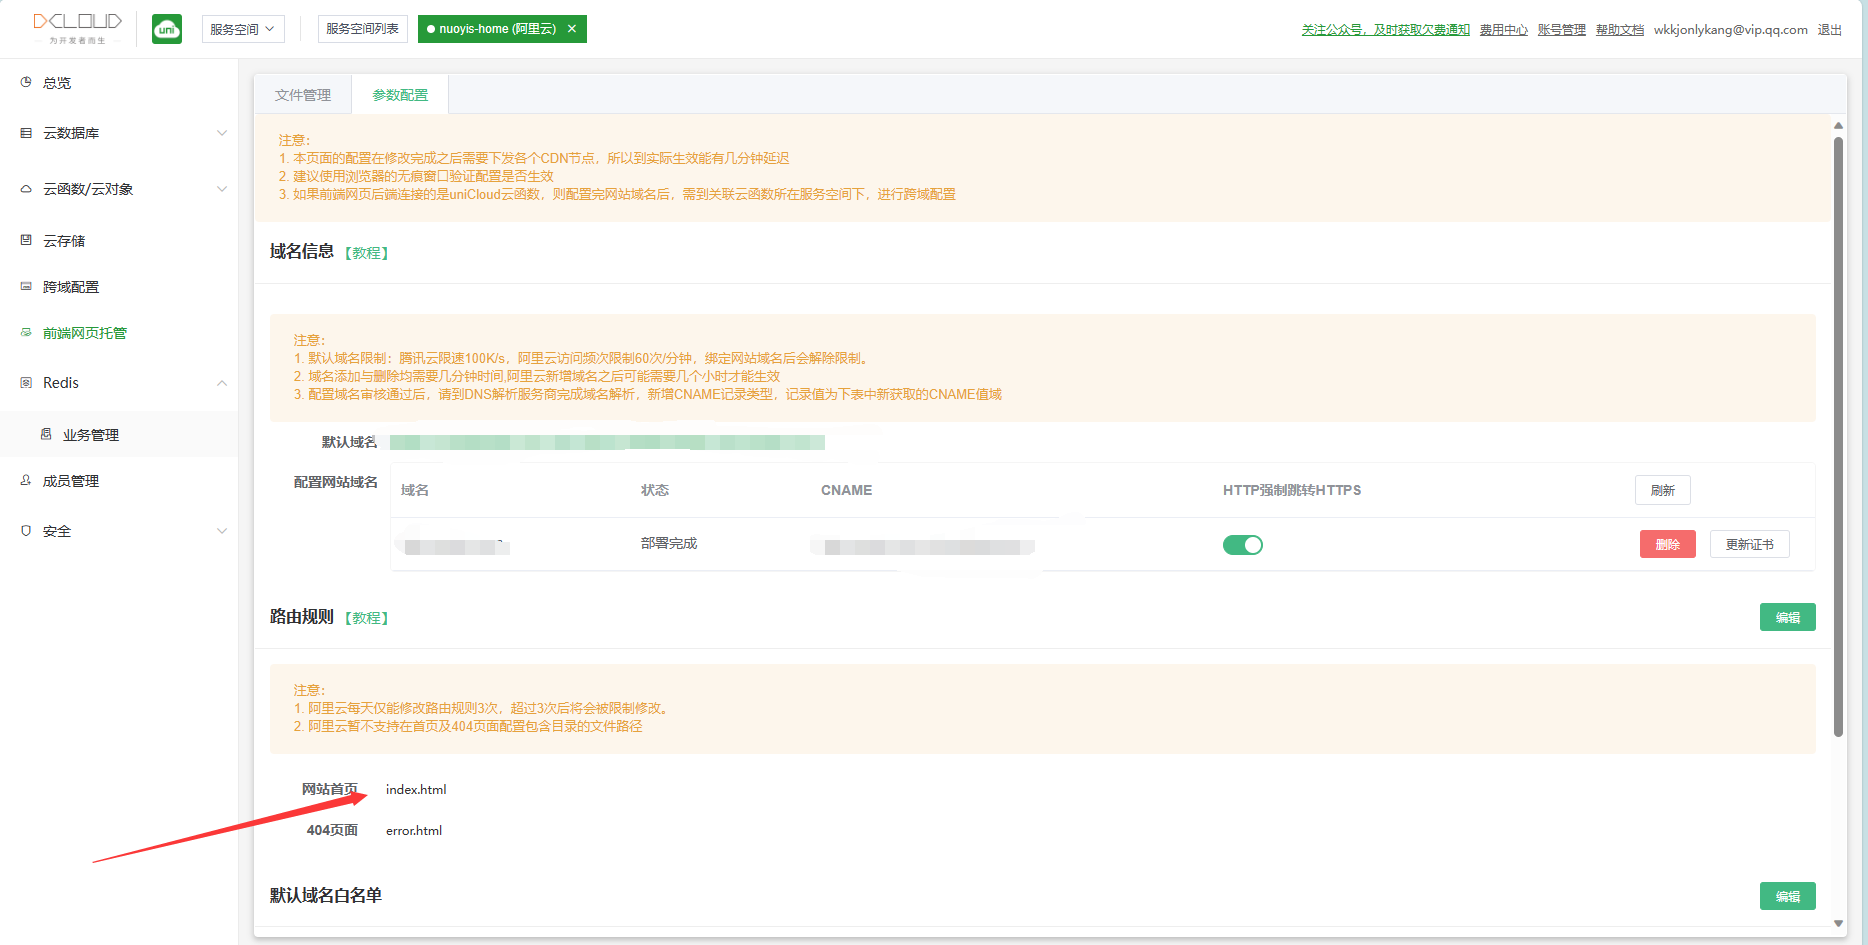Click the 成员管理 member icon
Image resolution: width=1868 pixels, height=945 pixels.
point(26,481)
